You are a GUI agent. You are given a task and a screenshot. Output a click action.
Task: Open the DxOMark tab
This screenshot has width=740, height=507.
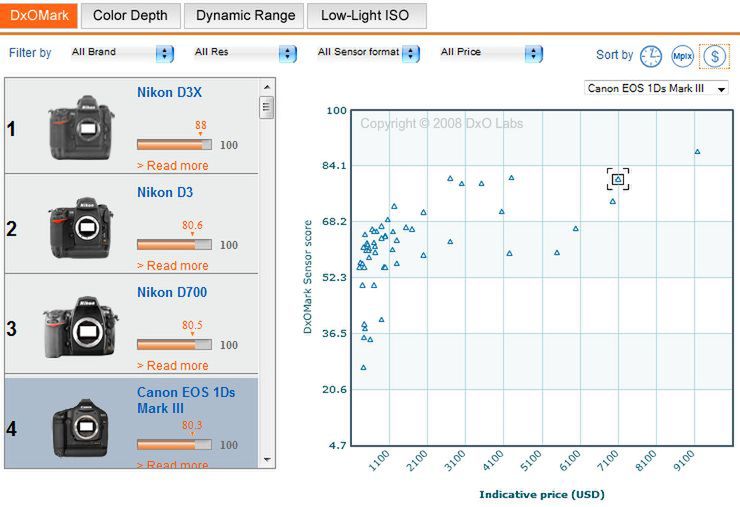(39, 16)
